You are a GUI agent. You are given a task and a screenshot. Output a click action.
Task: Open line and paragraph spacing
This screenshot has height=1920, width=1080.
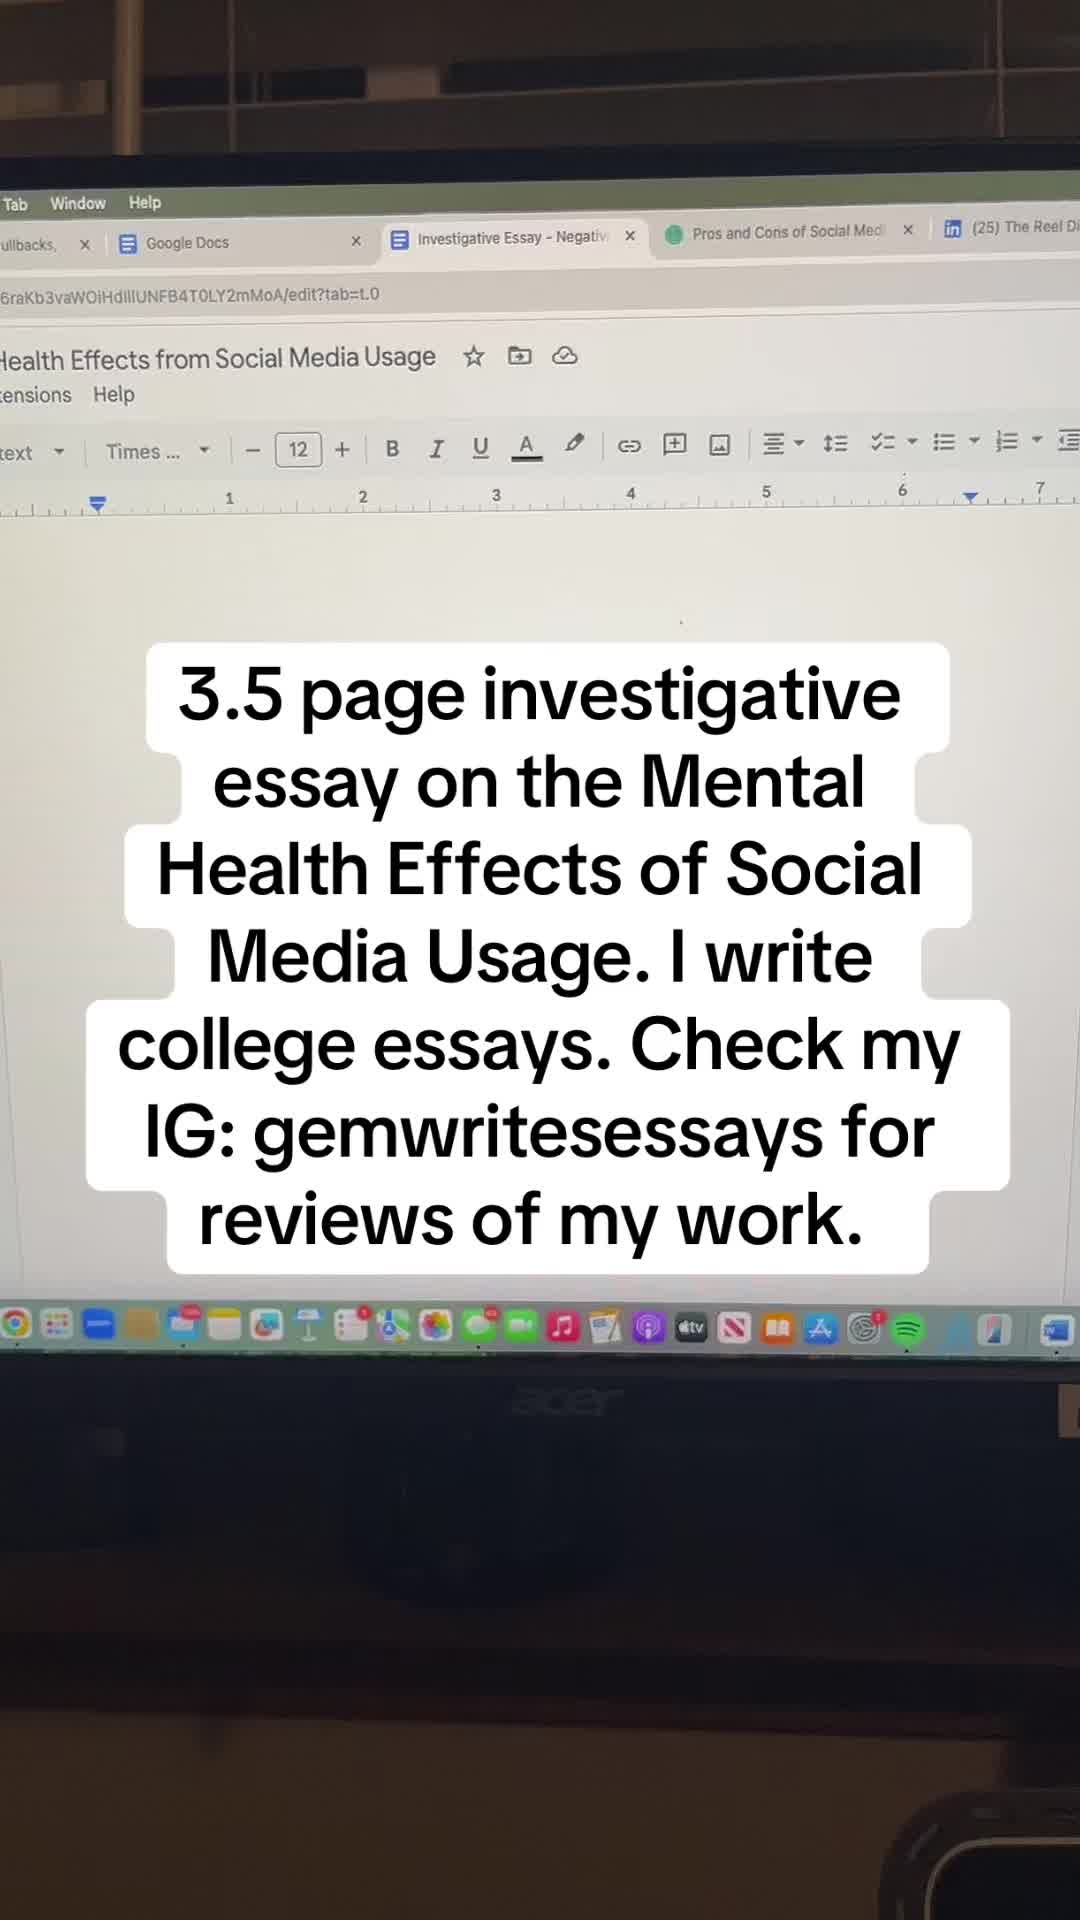pyautogui.click(x=835, y=442)
